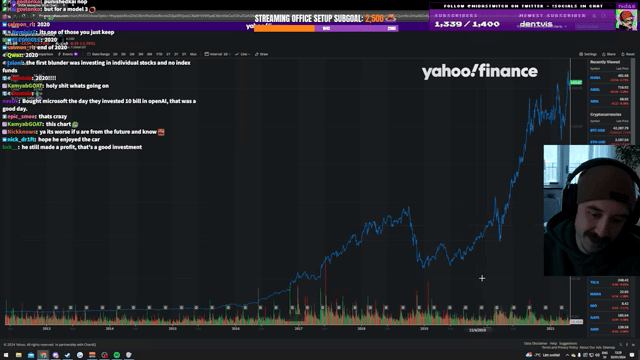Select the 1D date range
This screenshot has height=360, width=640.
(115, 54)
